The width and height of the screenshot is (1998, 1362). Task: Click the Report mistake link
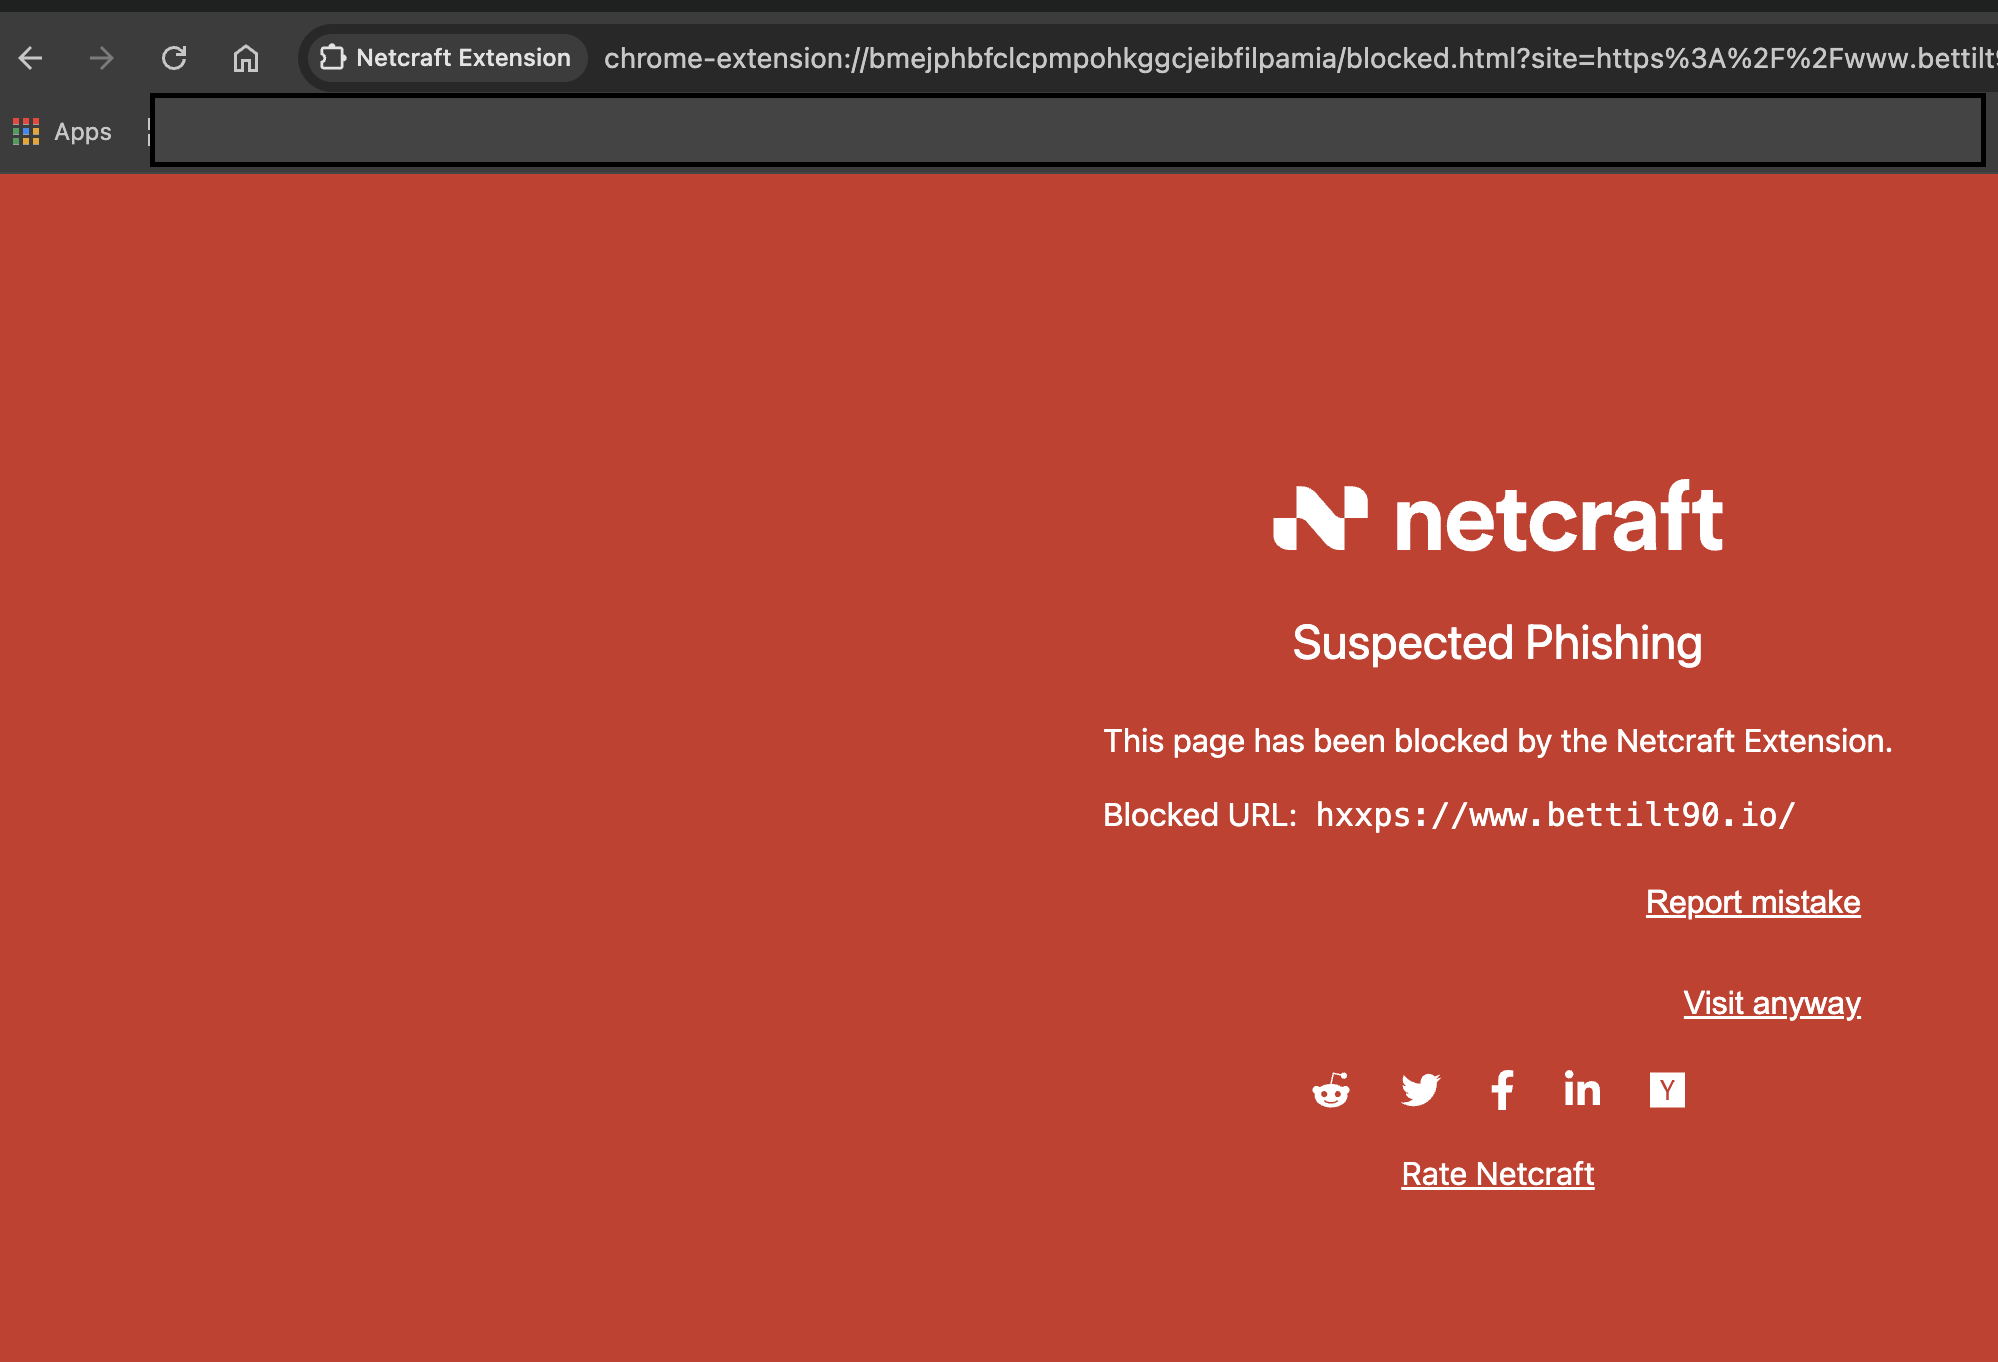pyautogui.click(x=1753, y=902)
